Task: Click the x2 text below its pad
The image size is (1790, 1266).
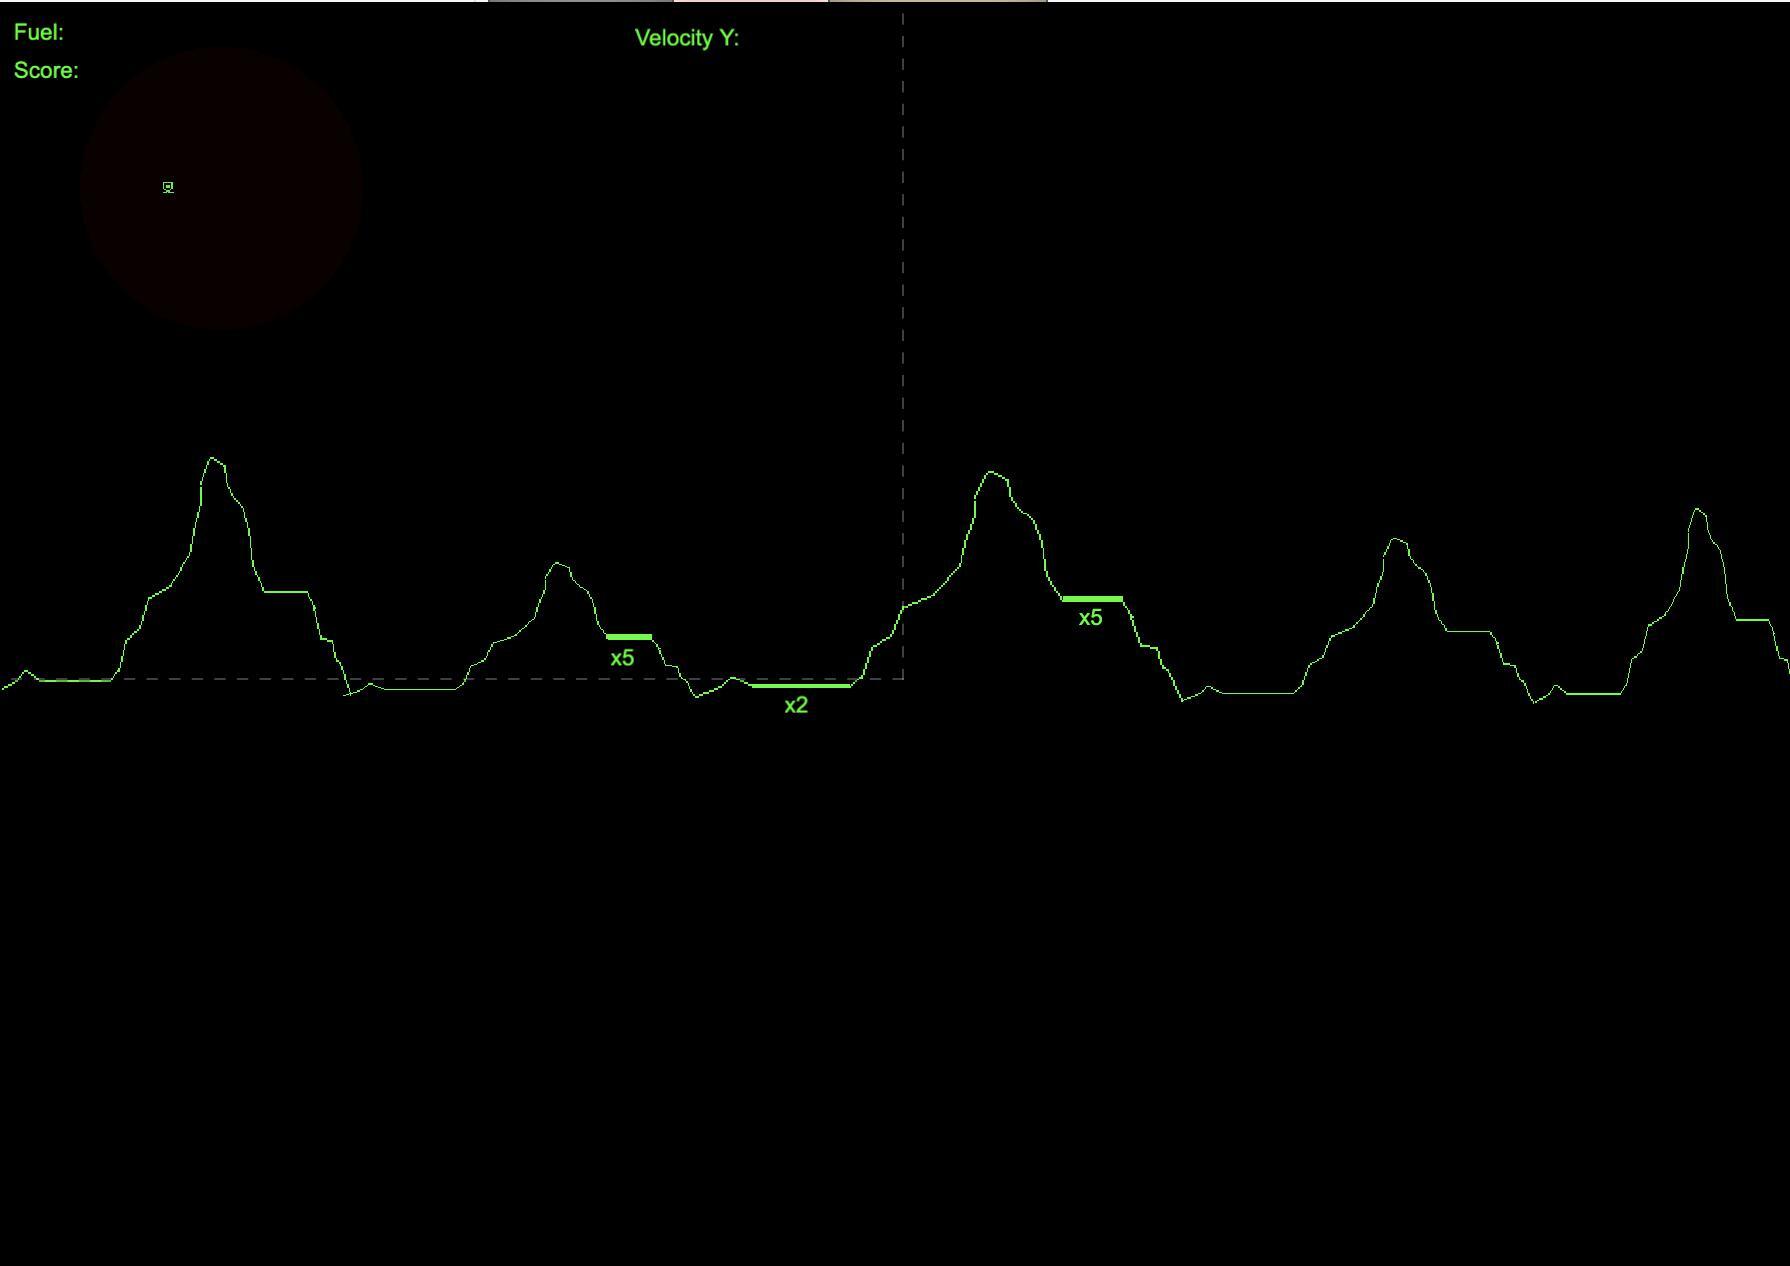Action: (795, 705)
